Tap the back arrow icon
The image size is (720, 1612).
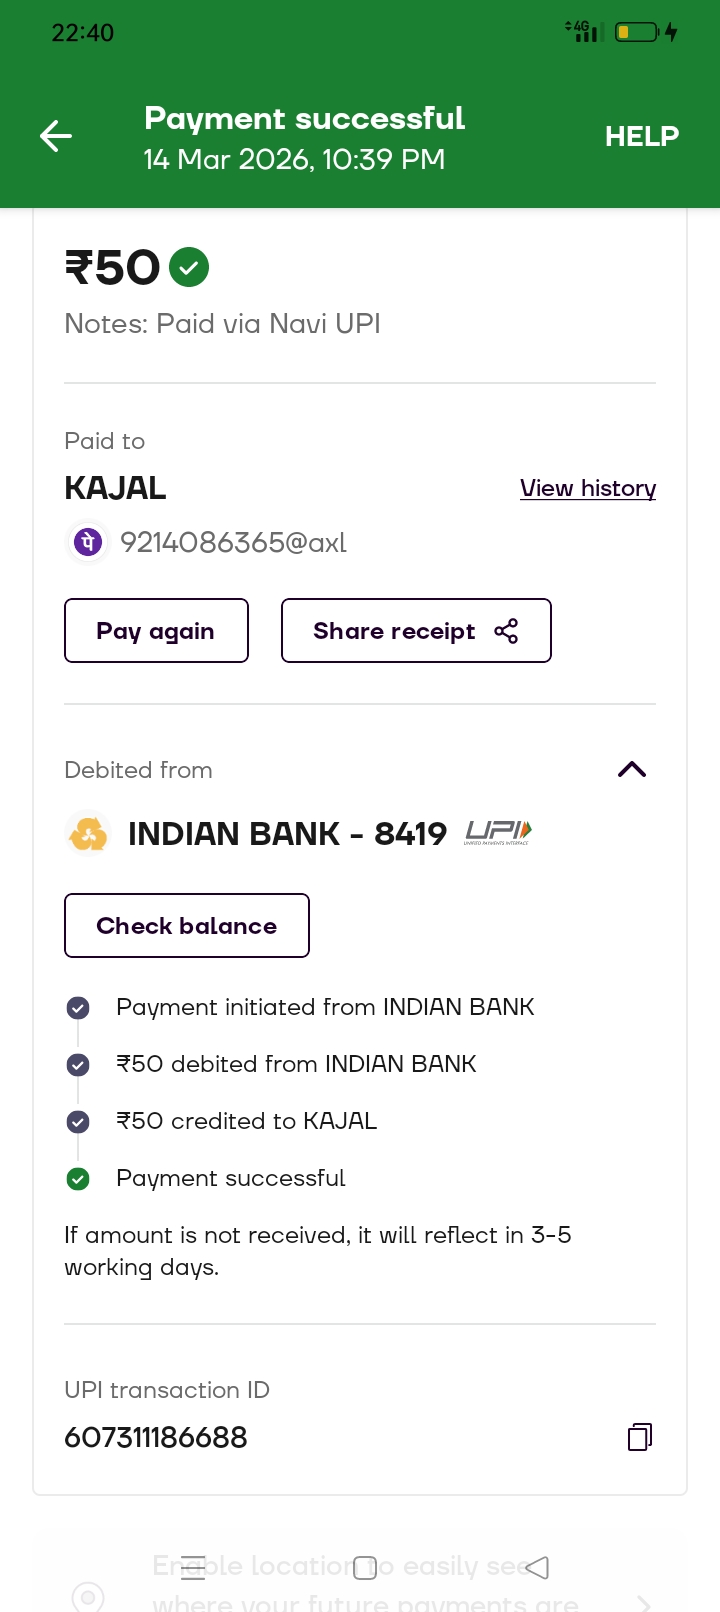[56, 136]
